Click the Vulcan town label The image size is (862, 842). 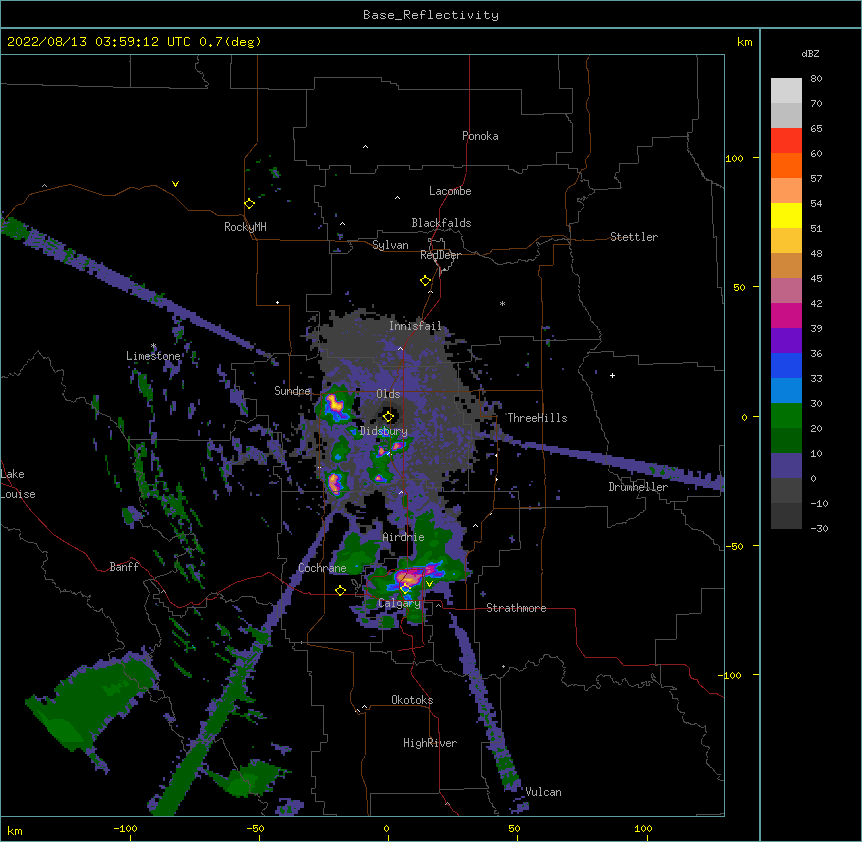(543, 792)
